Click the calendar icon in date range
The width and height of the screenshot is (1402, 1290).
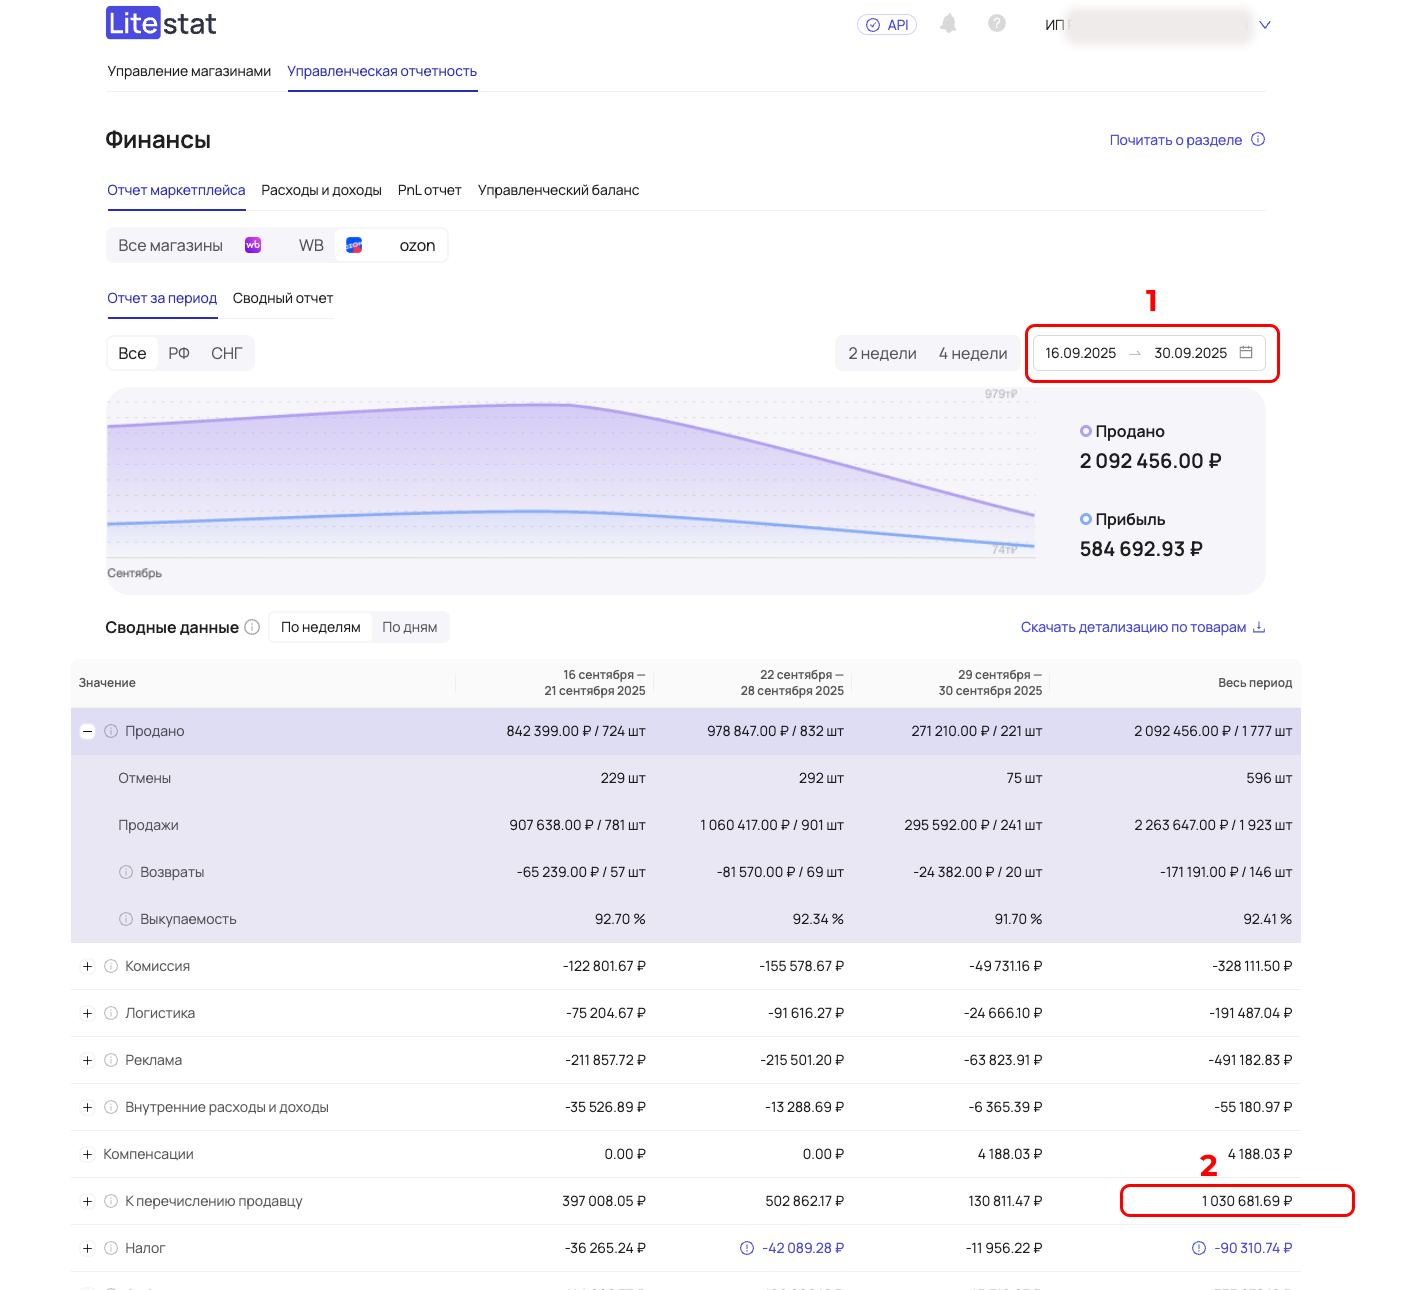click(x=1246, y=353)
